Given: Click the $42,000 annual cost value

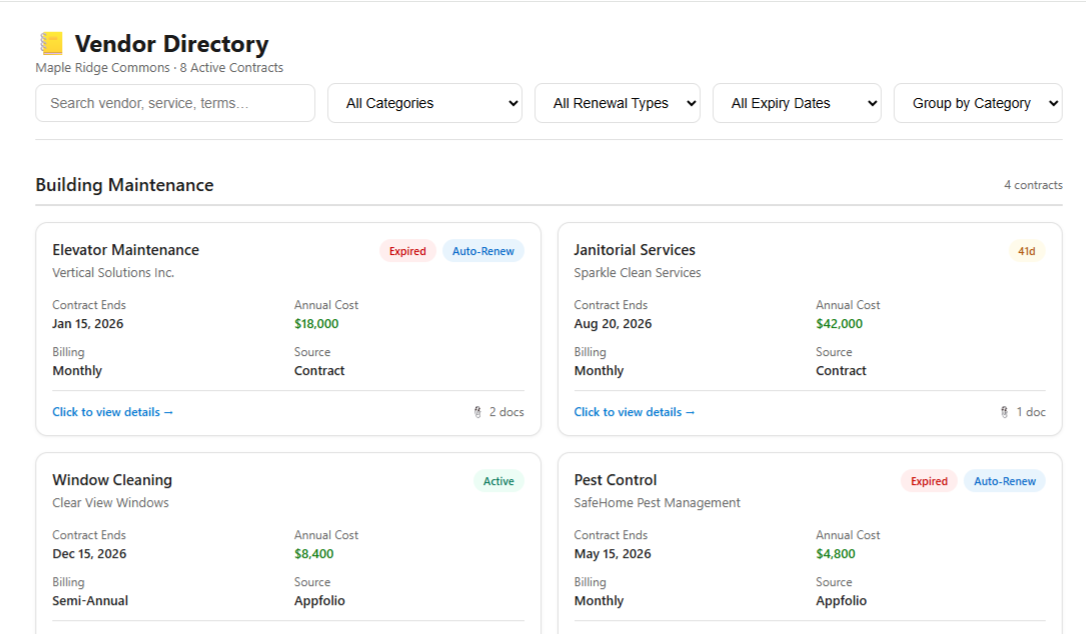Looking at the screenshot, I should [839, 324].
